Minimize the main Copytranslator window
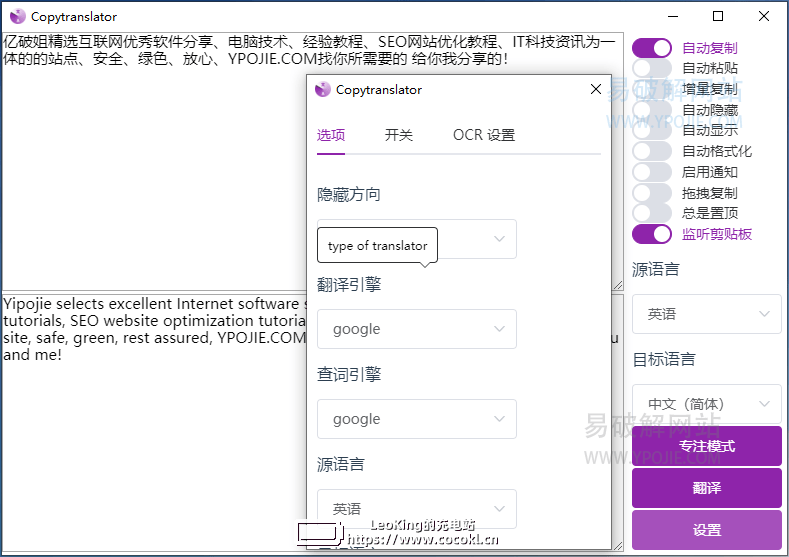Image resolution: width=789 pixels, height=557 pixels. (673, 16)
